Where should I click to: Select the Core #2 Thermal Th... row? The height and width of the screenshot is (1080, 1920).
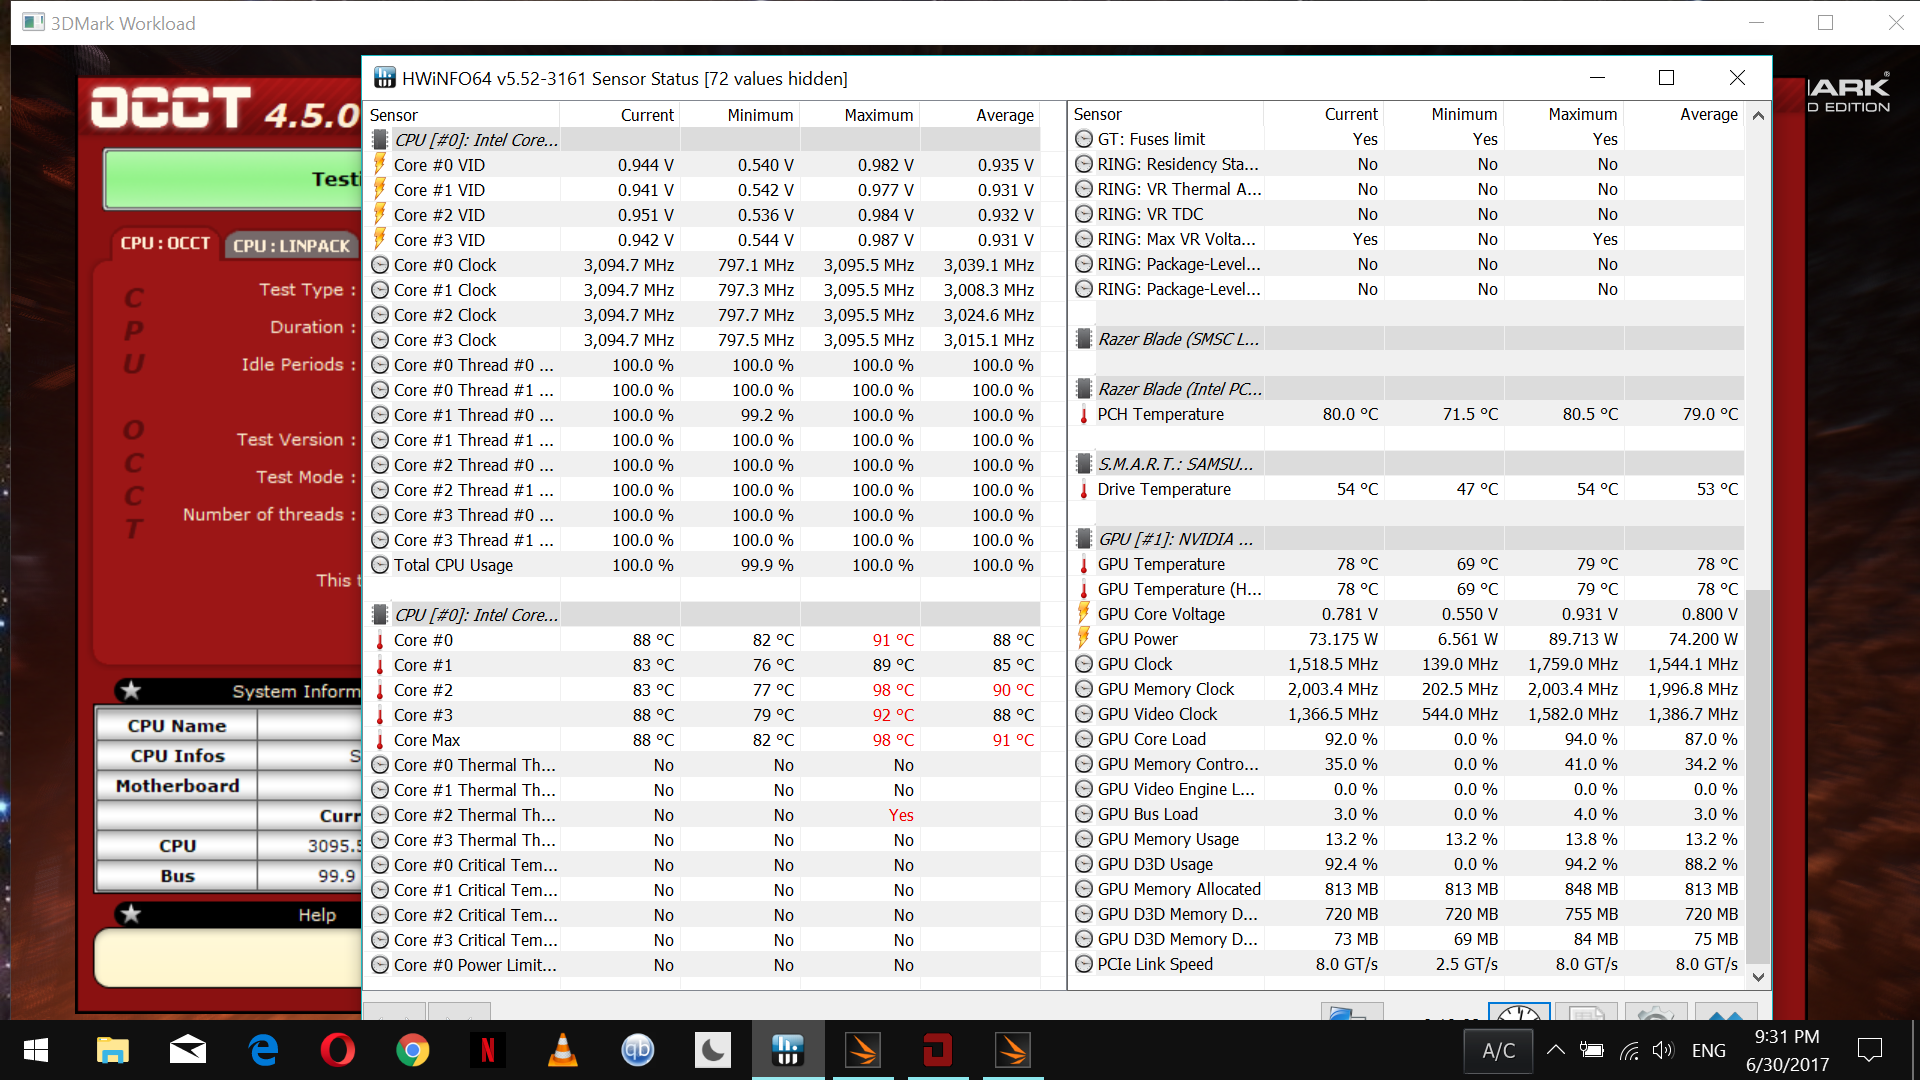point(704,815)
